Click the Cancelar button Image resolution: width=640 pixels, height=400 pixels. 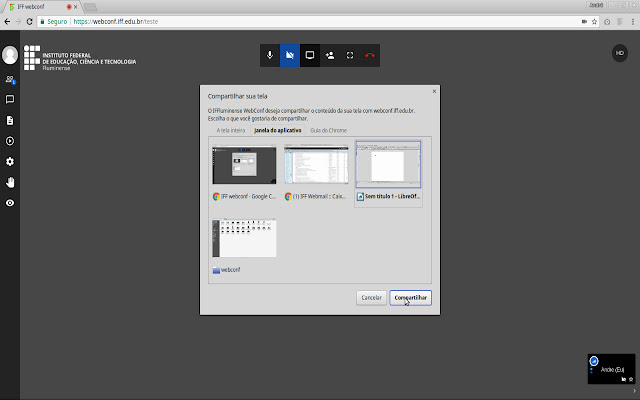coord(371,298)
